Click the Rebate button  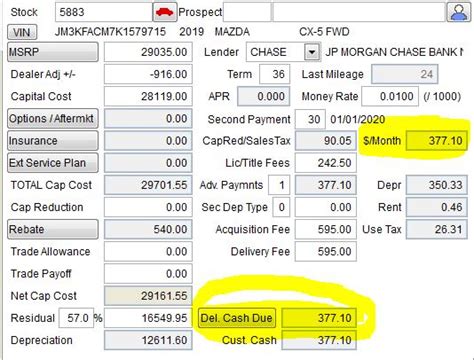tap(53, 229)
